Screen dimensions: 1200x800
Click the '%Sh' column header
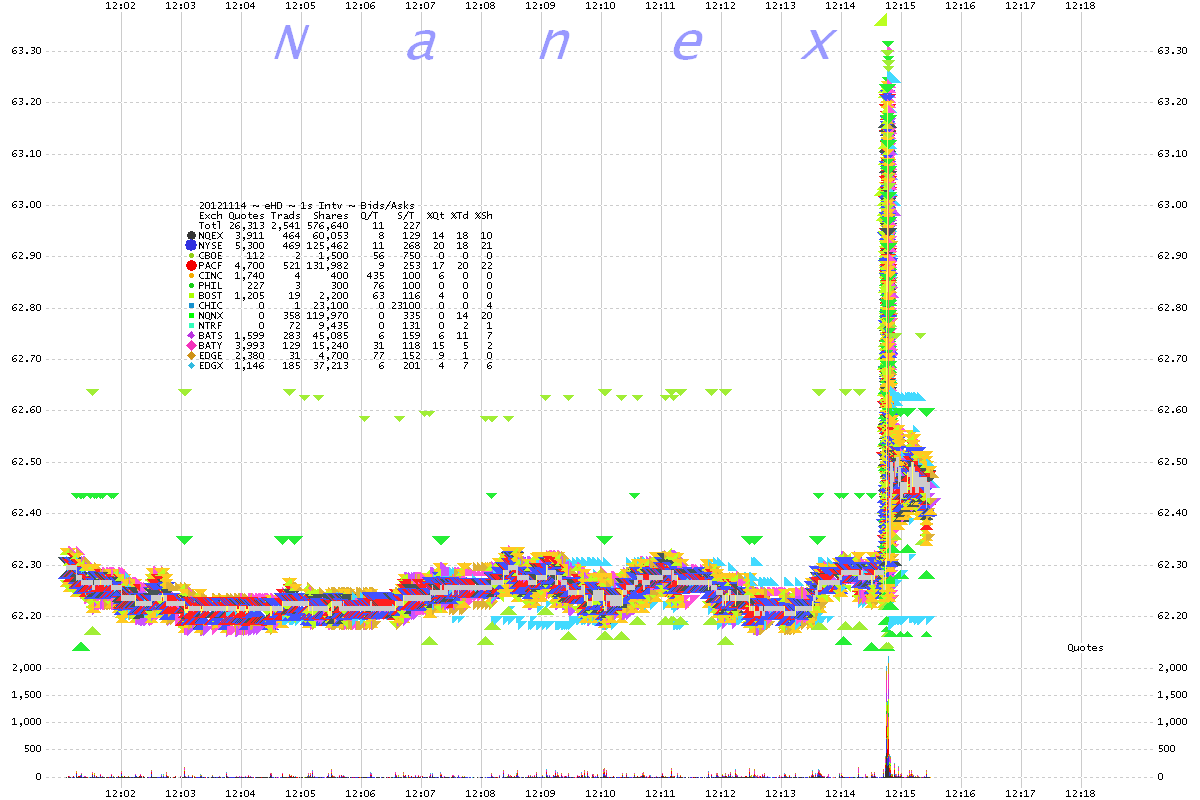click(x=484, y=215)
